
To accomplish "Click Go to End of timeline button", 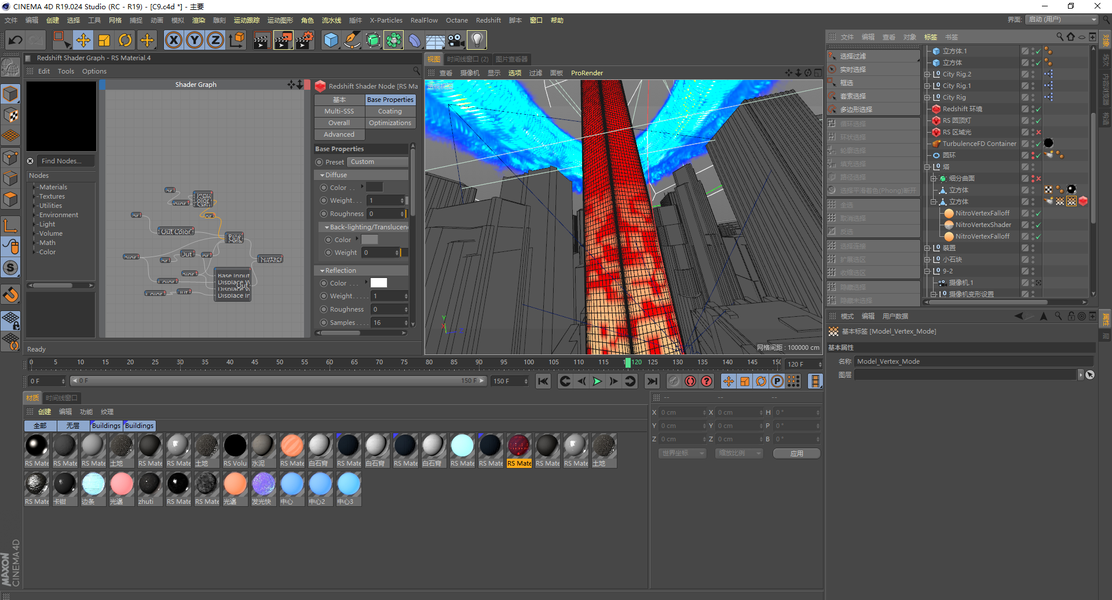I will point(652,382).
